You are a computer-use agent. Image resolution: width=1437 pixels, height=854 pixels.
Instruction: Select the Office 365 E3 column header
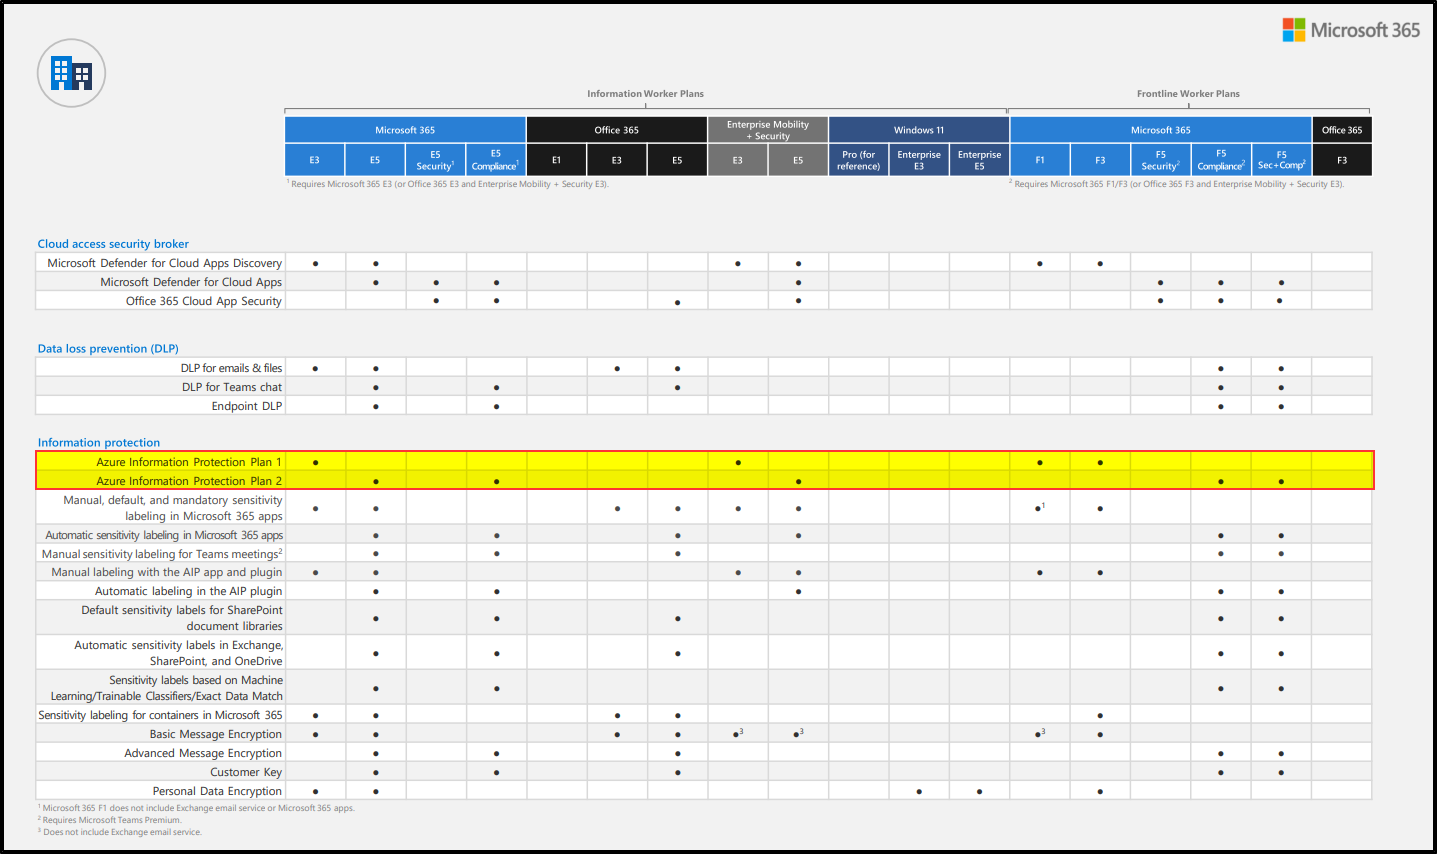[x=617, y=160]
